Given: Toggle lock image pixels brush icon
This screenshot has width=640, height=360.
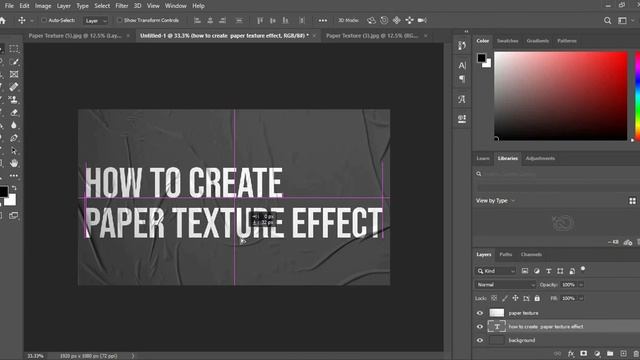Looking at the screenshot, I should click(x=505, y=298).
